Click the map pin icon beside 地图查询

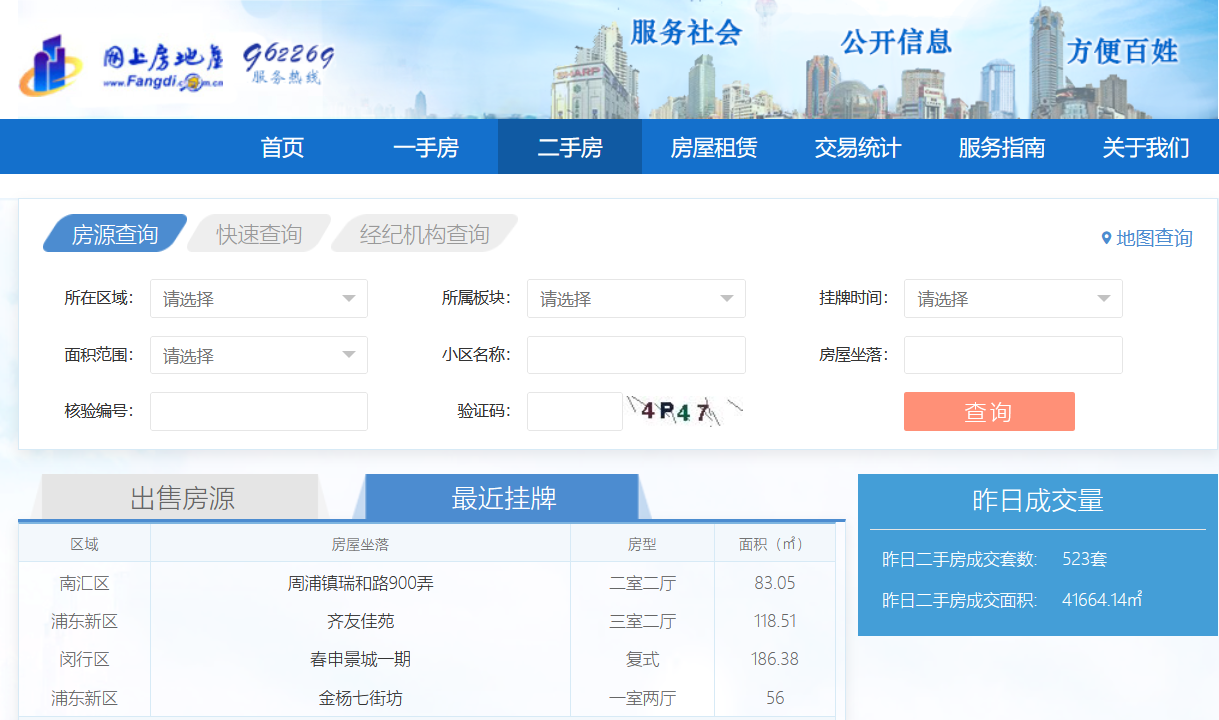click(1106, 238)
